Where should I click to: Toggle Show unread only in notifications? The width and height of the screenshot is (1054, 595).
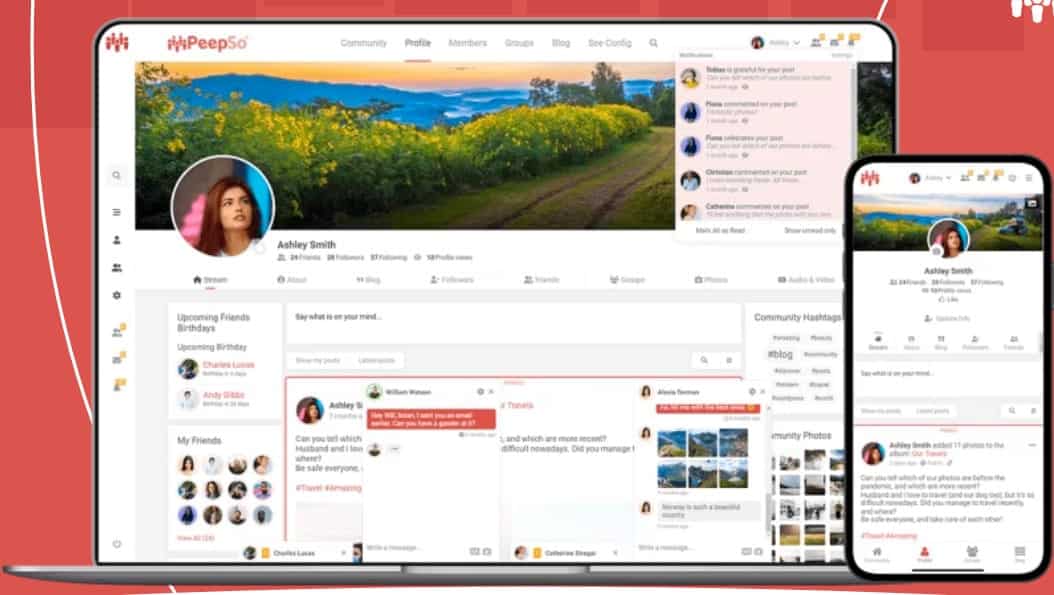click(x=809, y=230)
